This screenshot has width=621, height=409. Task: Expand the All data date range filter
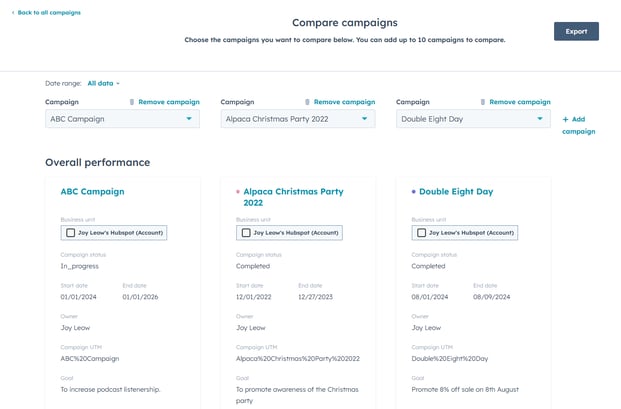[103, 84]
